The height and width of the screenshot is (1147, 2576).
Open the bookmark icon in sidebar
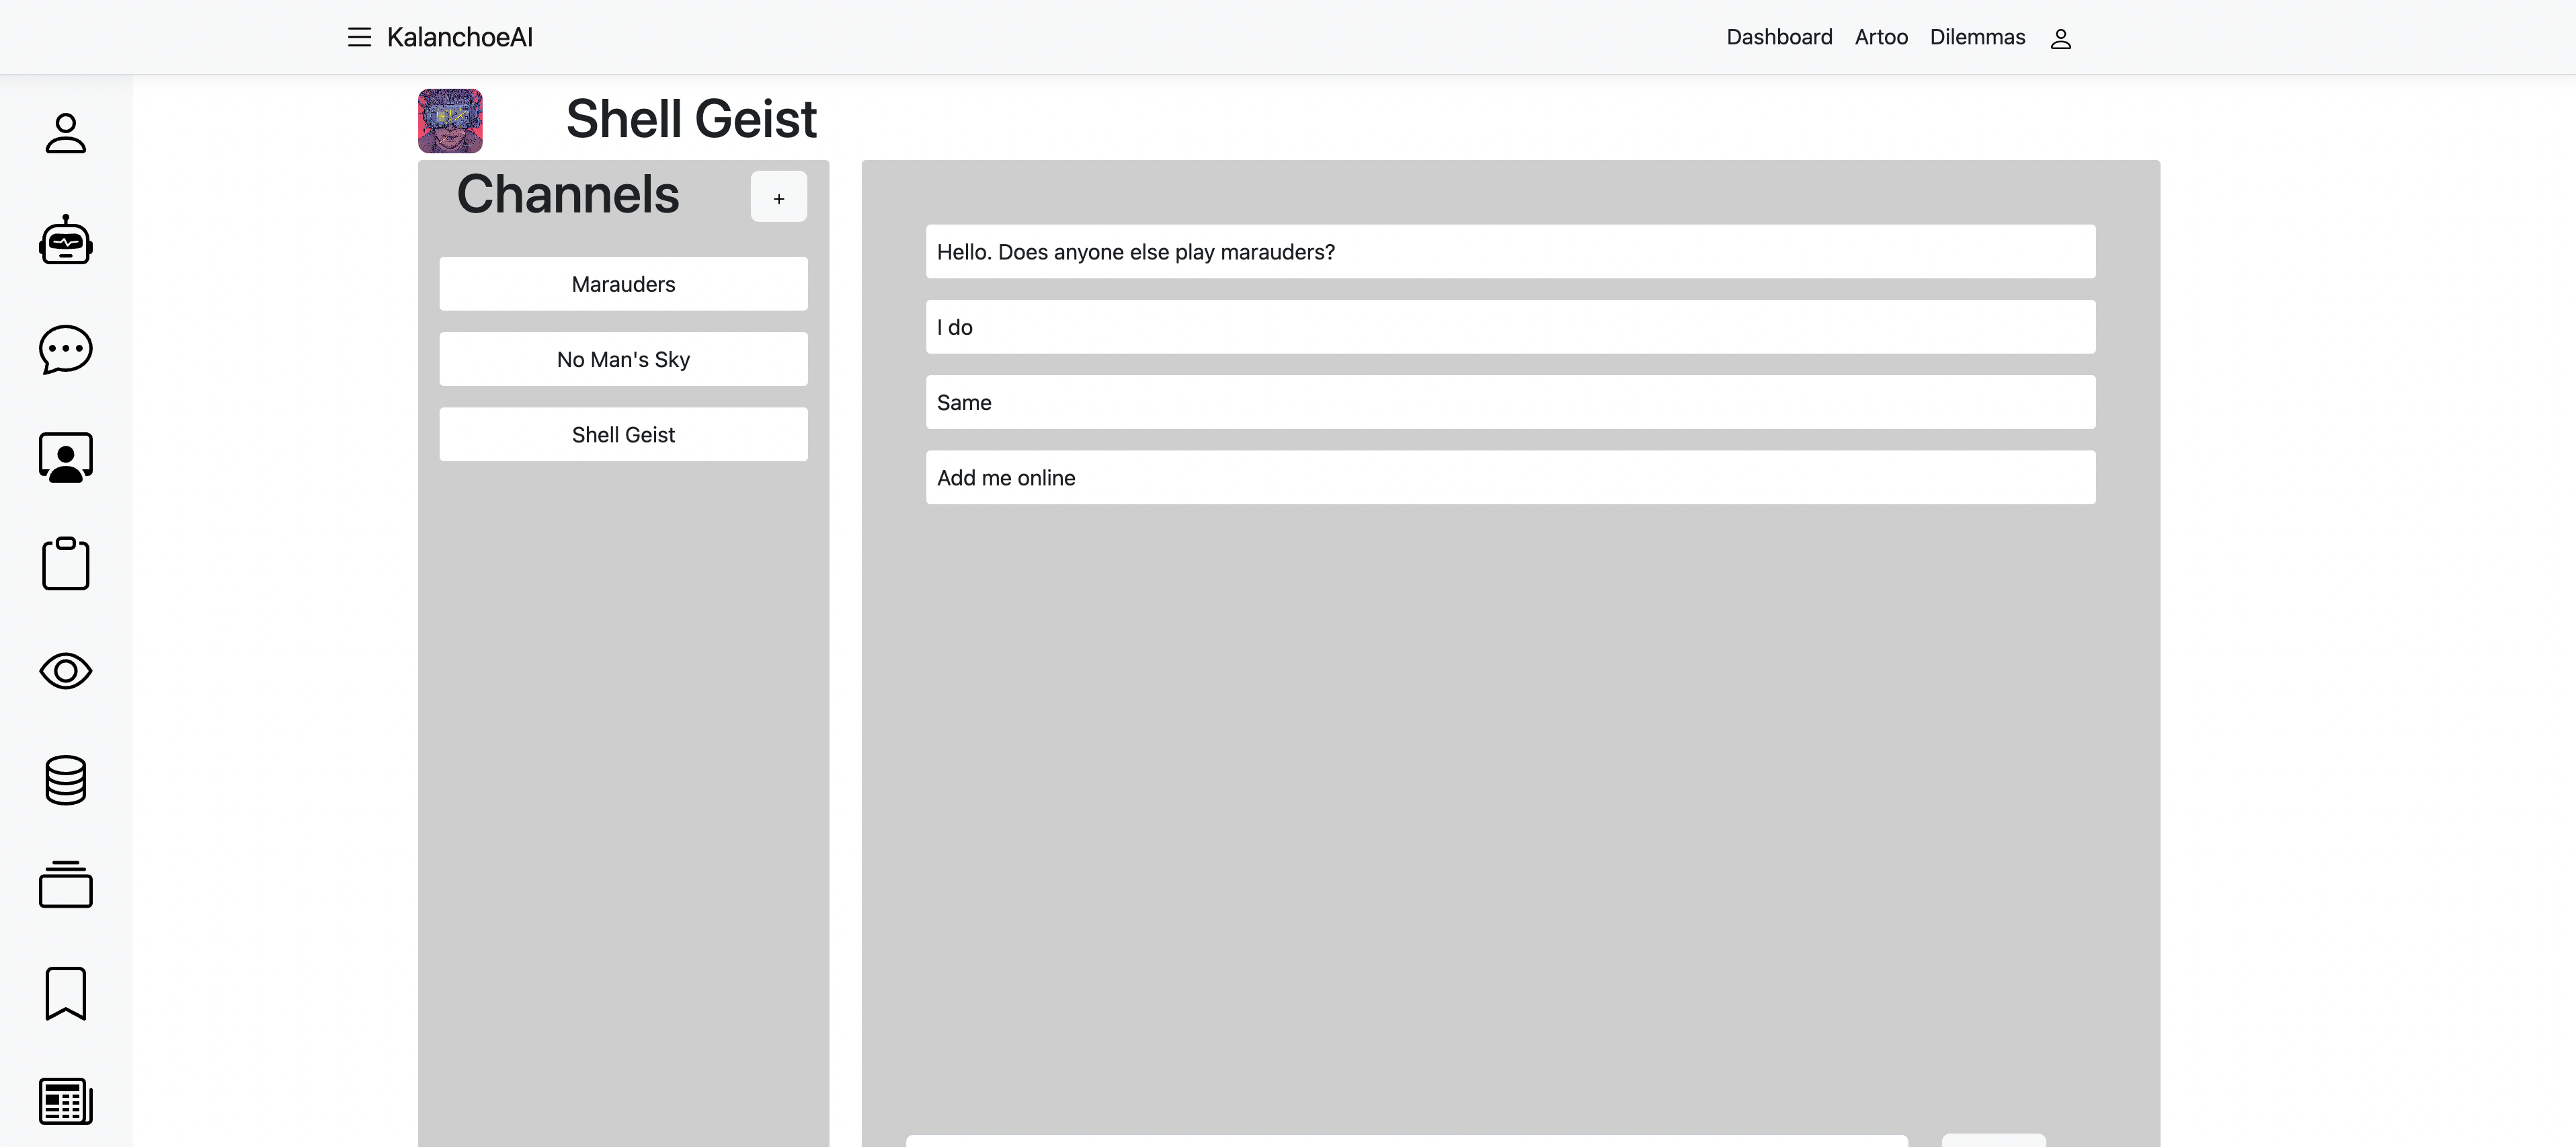(66, 993)
